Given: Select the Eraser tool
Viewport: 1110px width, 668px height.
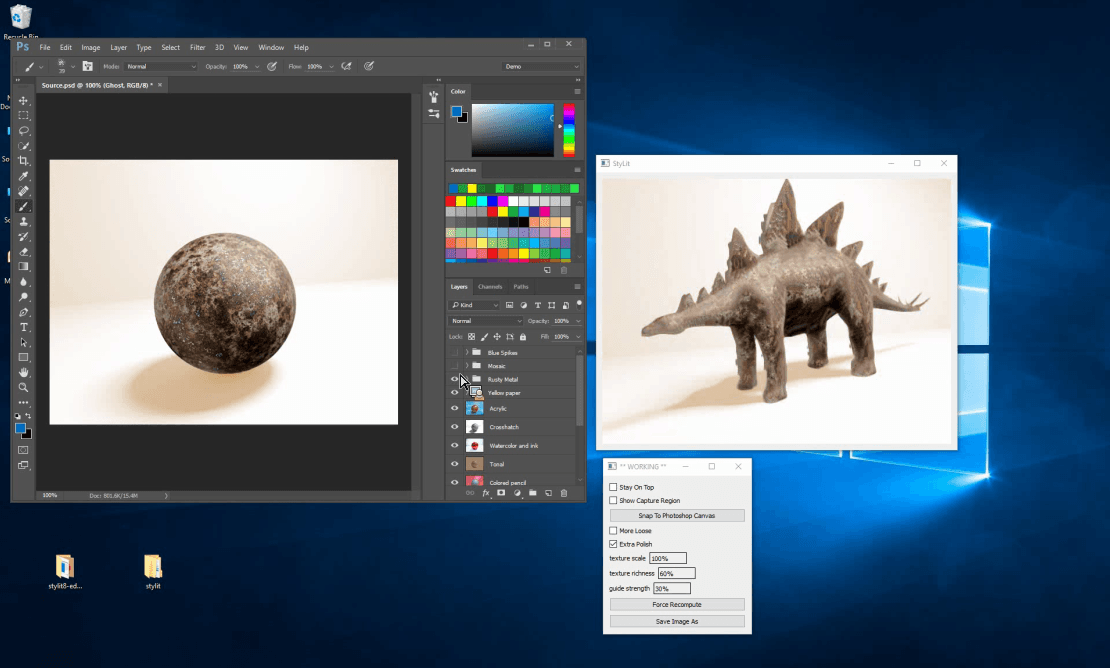Looking at the screenshot, I should click(23, 252).
